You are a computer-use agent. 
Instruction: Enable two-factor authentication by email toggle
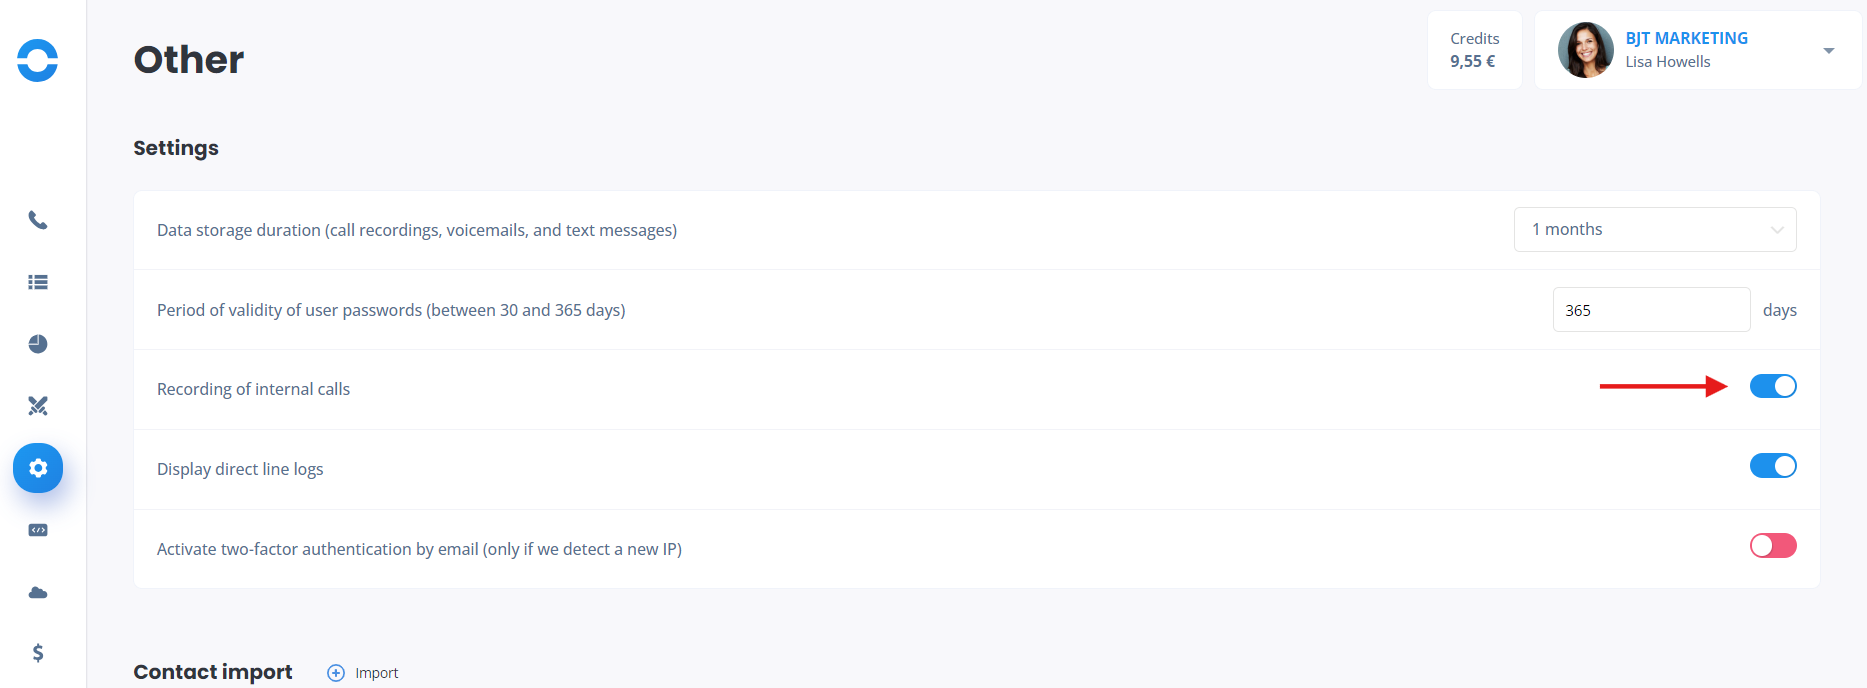click(1773, 546)
